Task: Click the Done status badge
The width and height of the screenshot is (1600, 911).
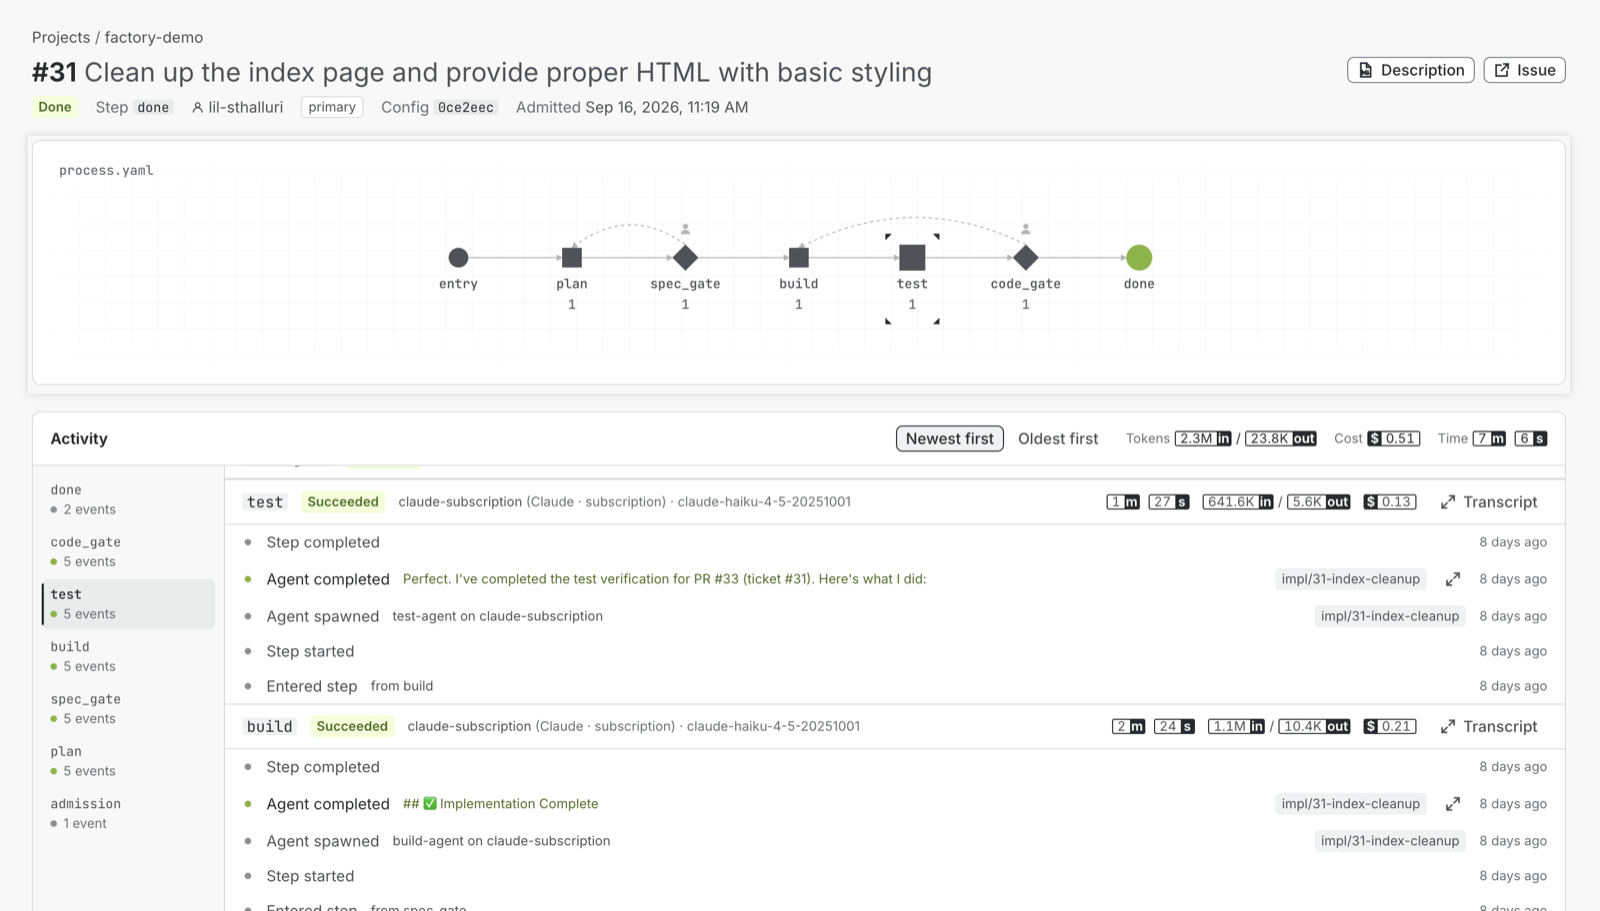Action: tap(55, 107)
